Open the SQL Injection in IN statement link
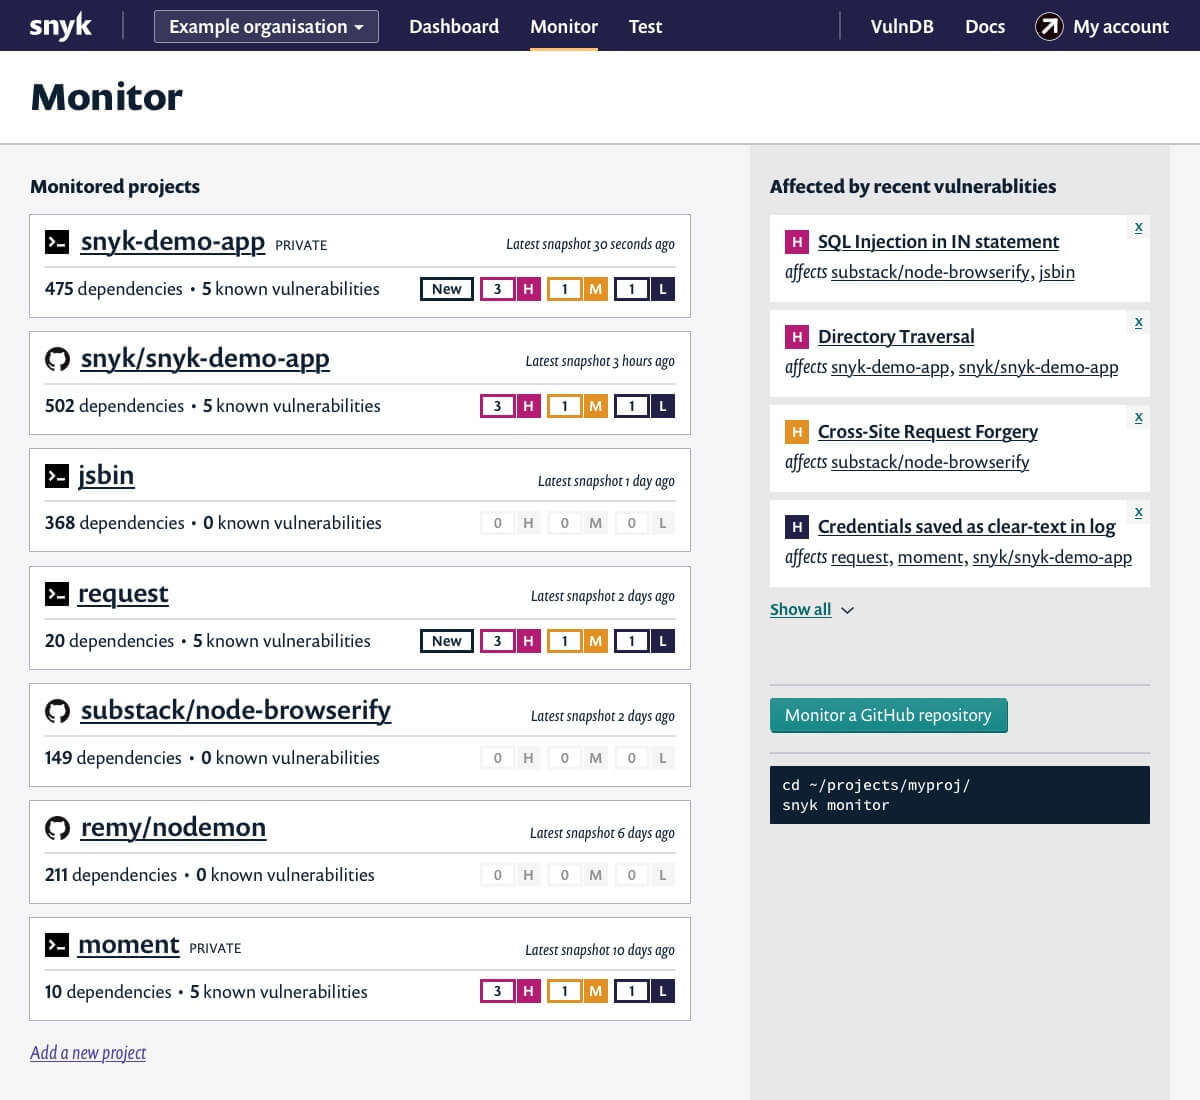1200x1100 pixels. (938, 241)
